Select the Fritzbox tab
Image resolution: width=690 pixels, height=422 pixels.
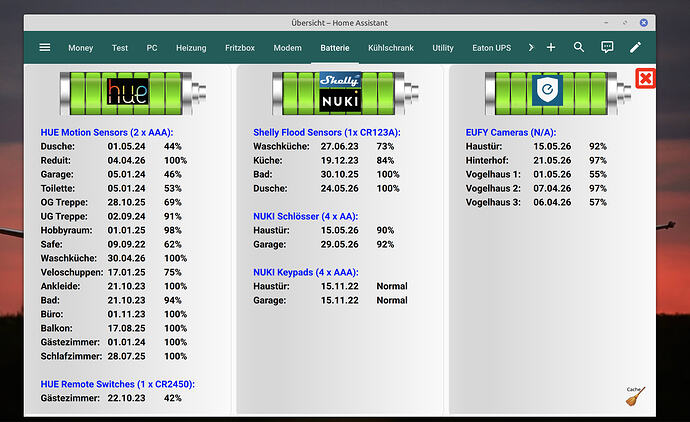click(x=240, y=48)
